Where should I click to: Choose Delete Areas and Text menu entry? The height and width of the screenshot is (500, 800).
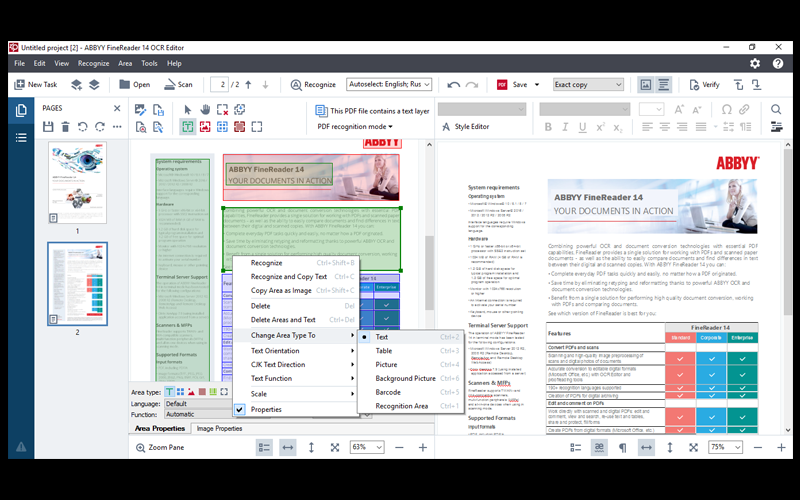coord(283,320)
